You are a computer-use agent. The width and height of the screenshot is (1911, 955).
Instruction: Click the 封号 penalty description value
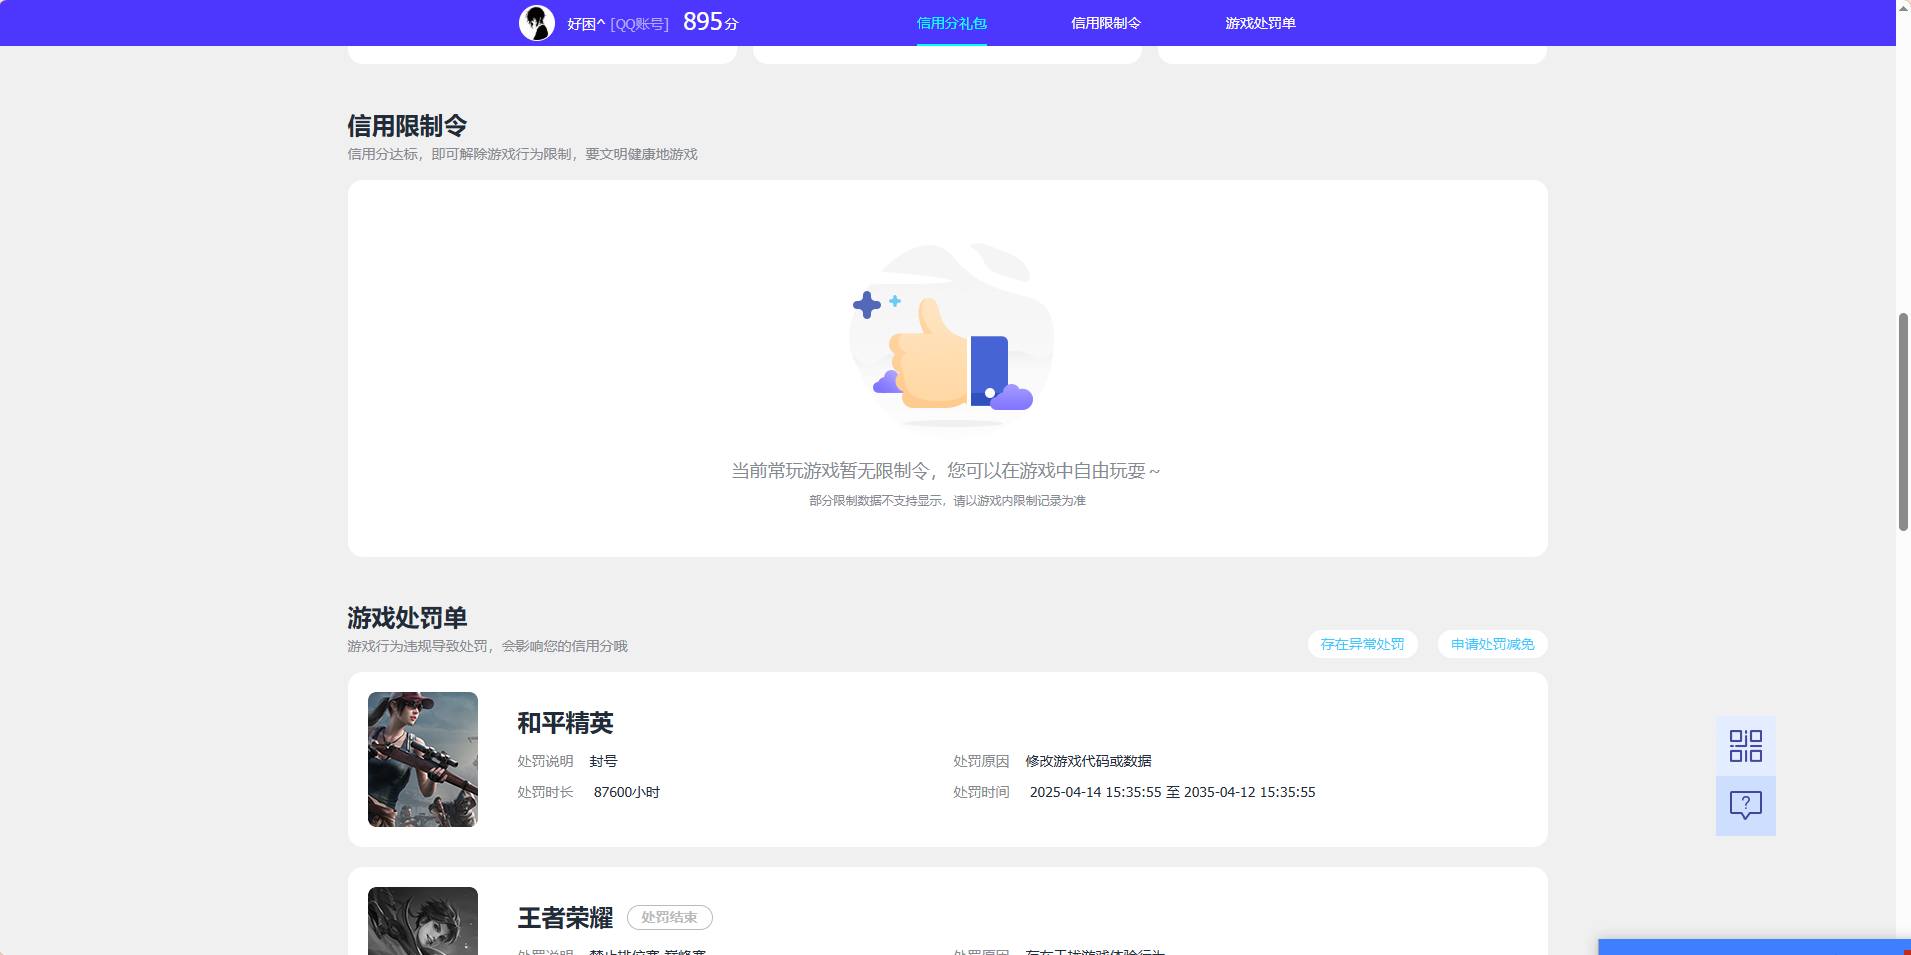tap(603, 761)
